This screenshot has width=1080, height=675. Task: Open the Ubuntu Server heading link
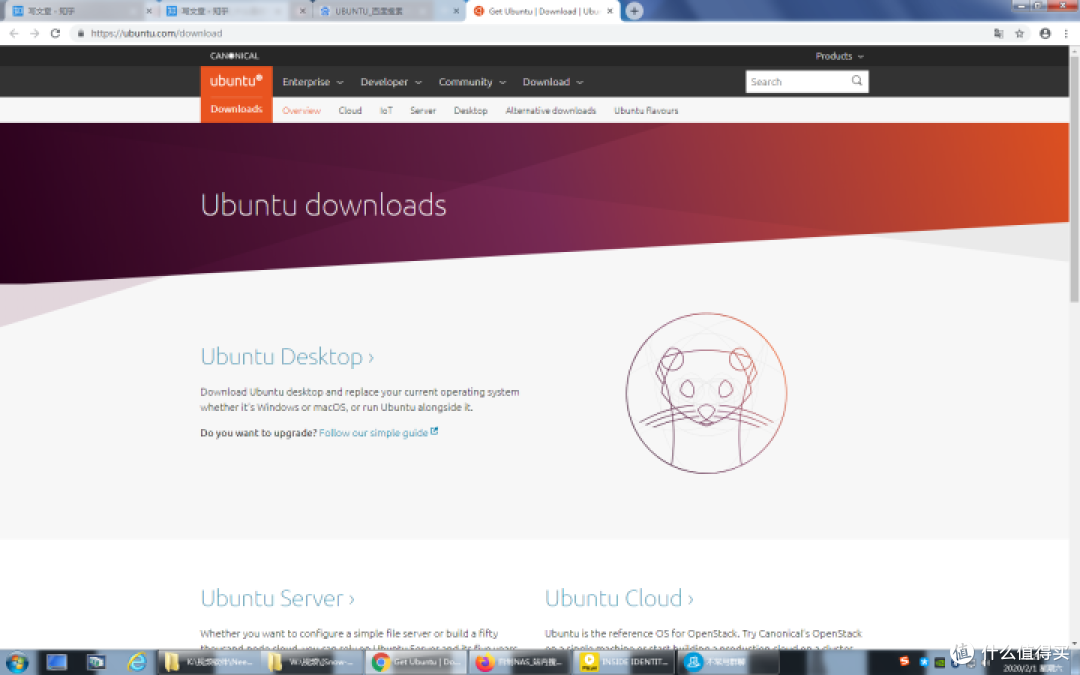[278, 598]
